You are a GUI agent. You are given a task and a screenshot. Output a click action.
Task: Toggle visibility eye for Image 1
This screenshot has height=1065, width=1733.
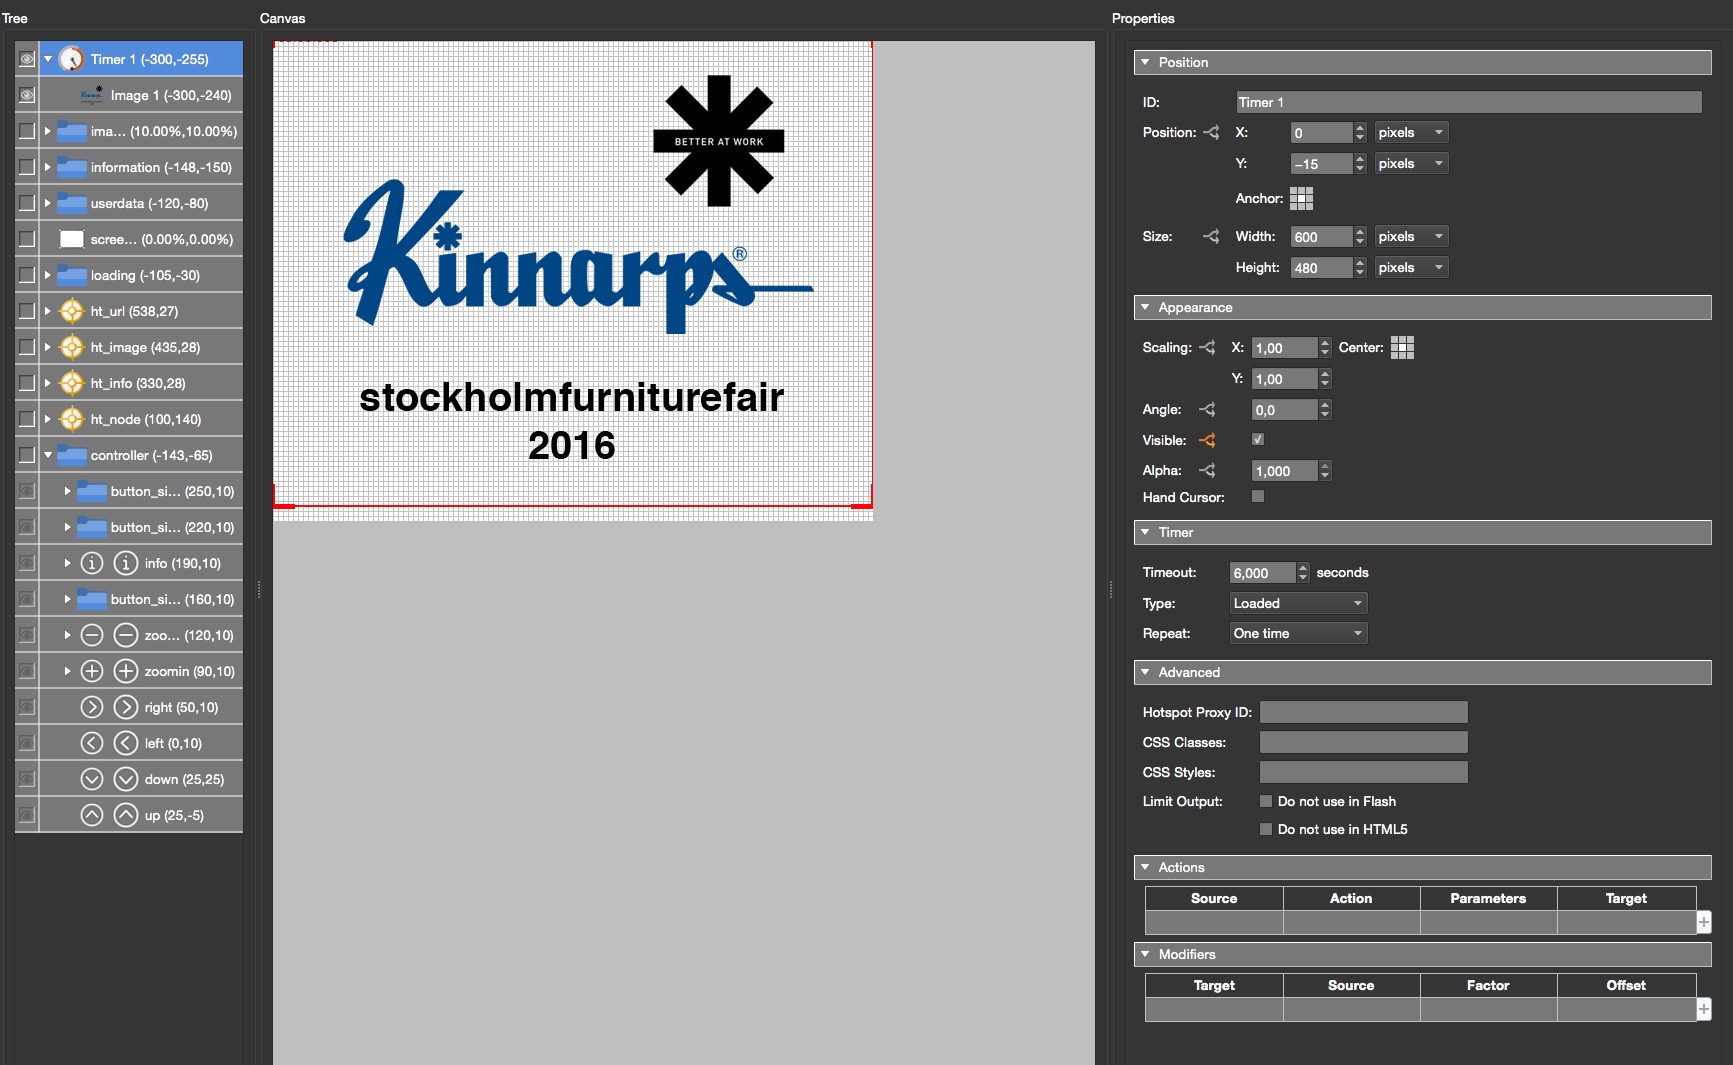[x=27, y=95]
